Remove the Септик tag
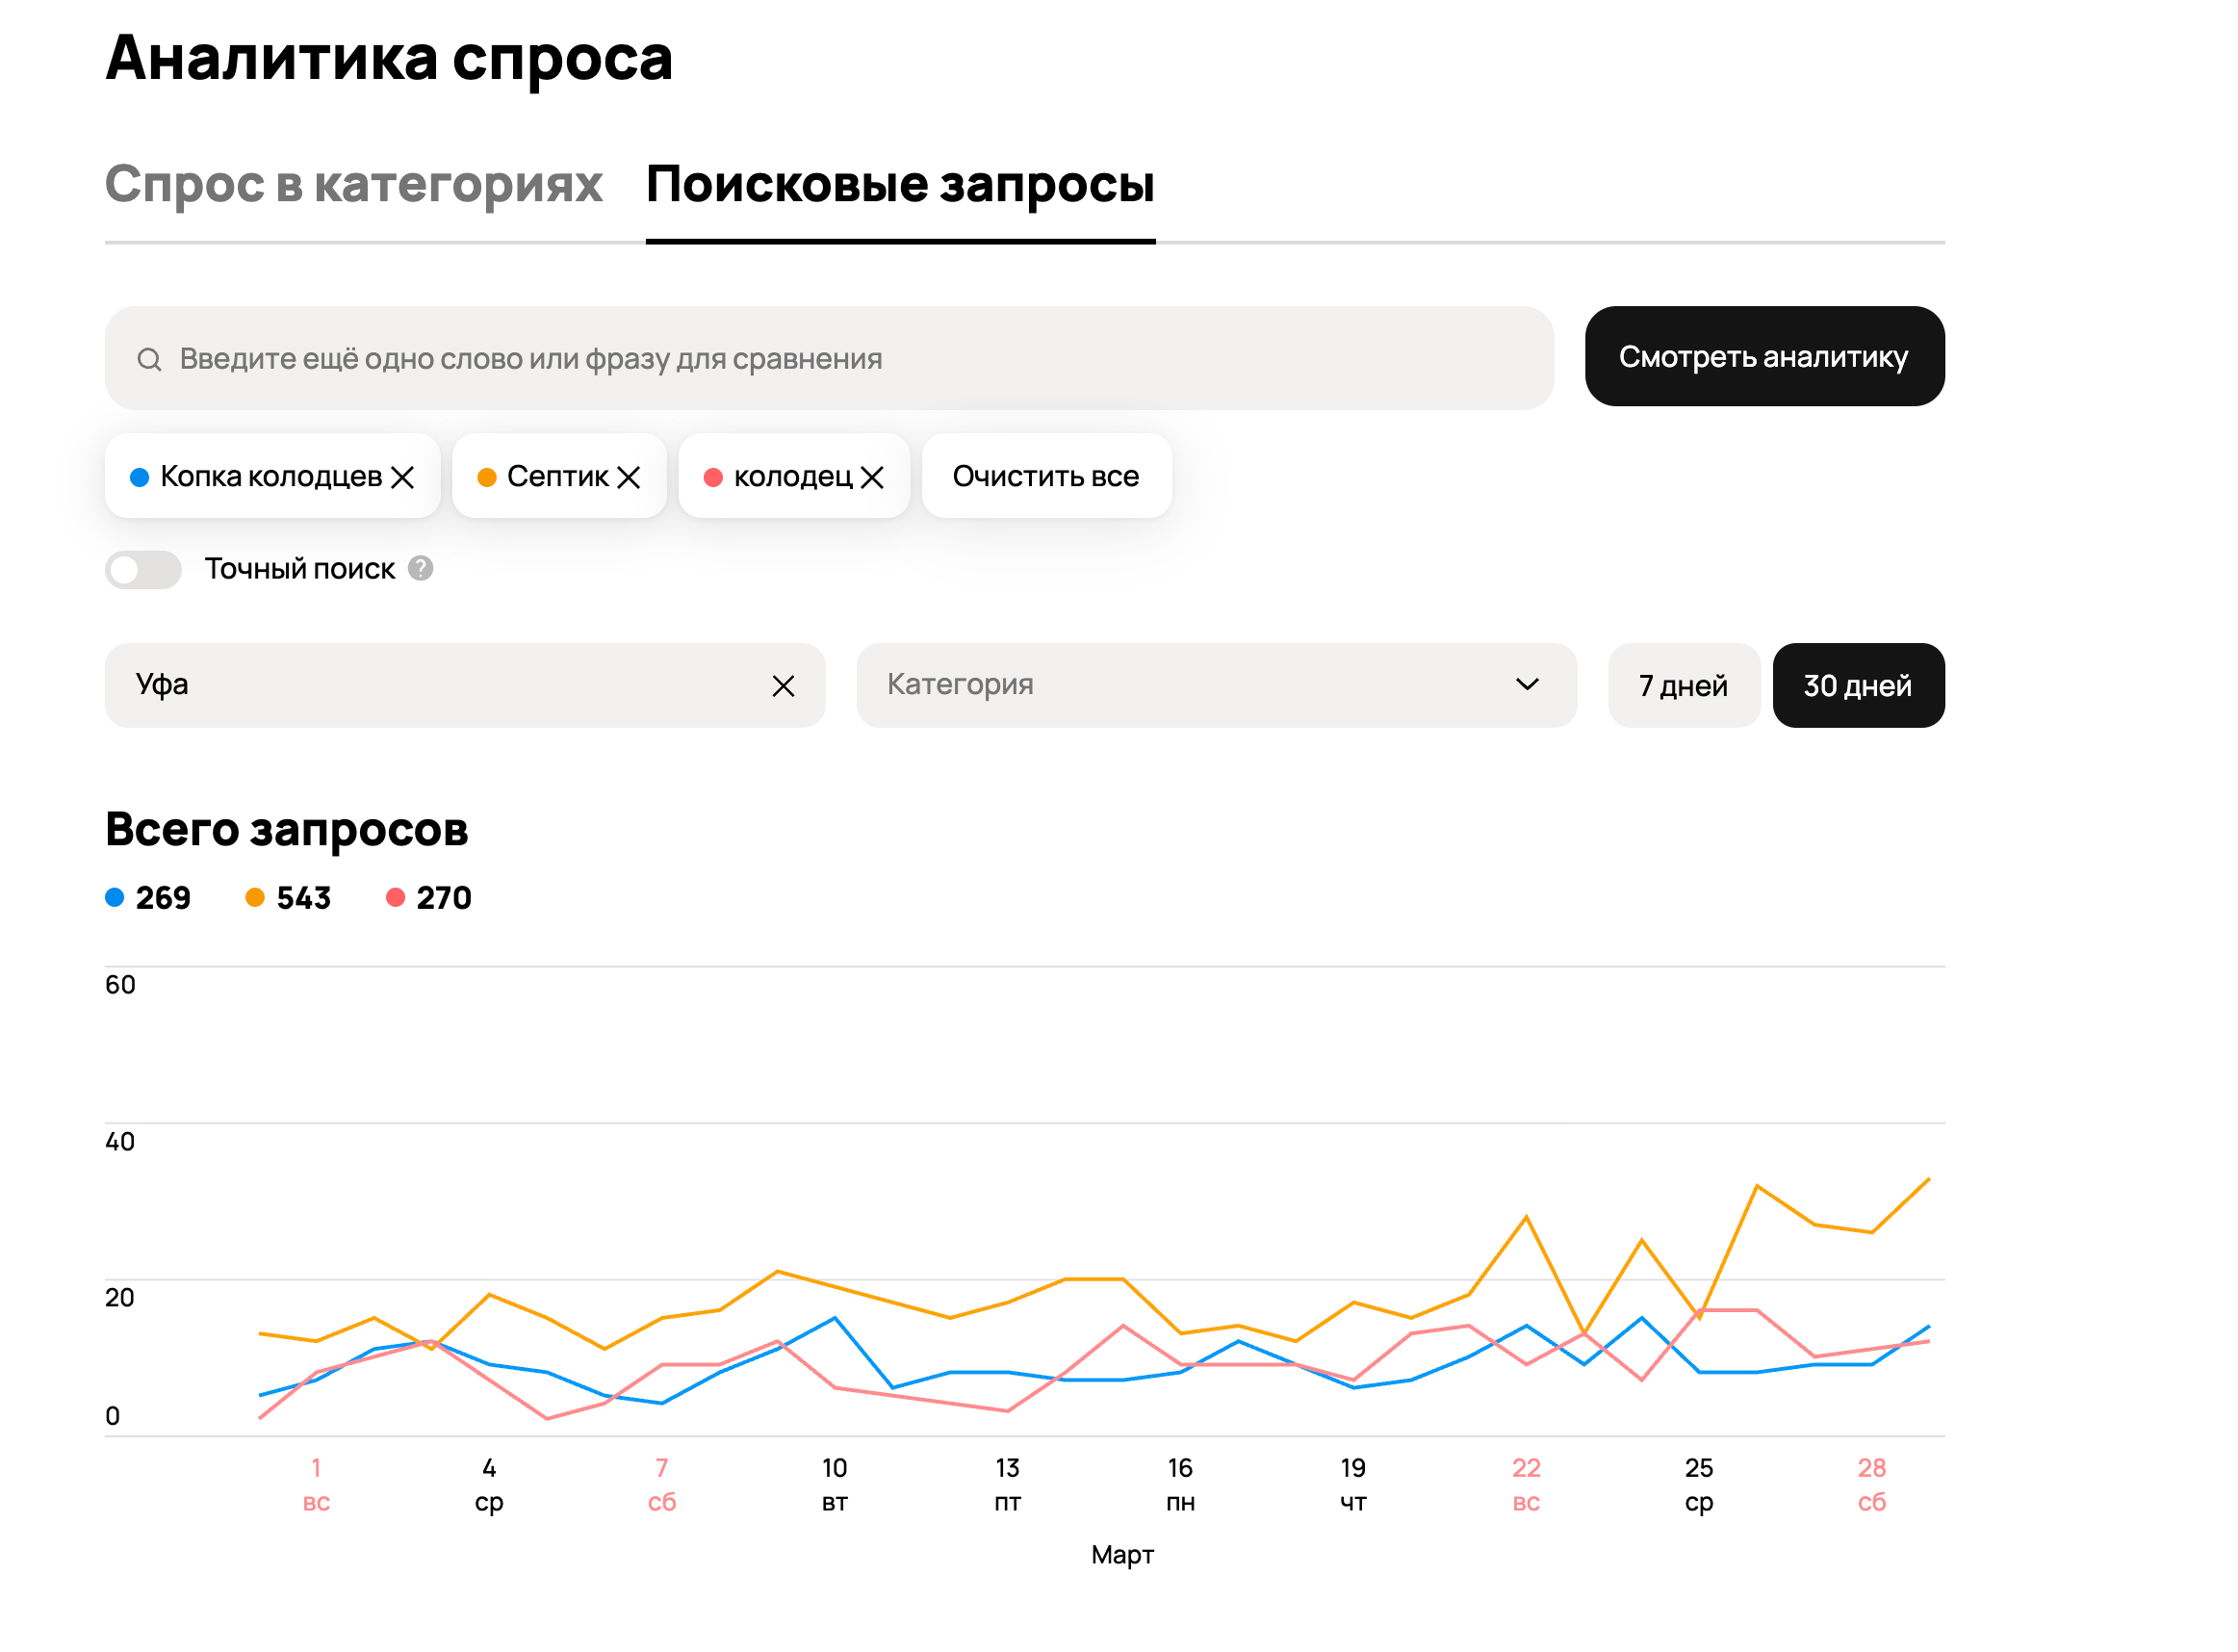Viewport: 2238px width, 1652px height. (628, 477)
